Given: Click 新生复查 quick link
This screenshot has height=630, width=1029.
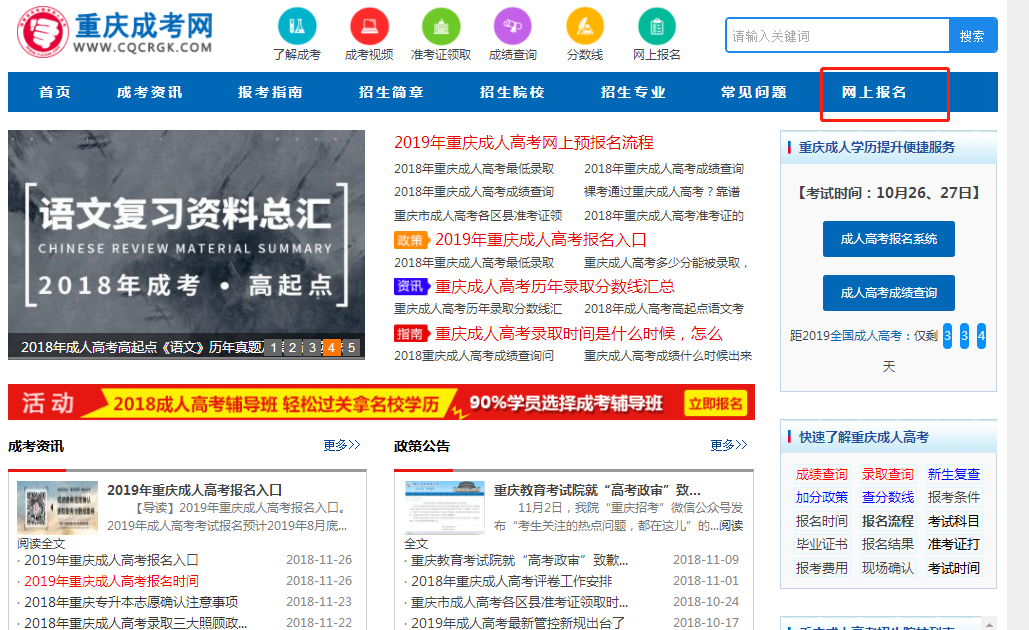Looking at the screenshot, I should pyautogui.click(x=954, y=474).
